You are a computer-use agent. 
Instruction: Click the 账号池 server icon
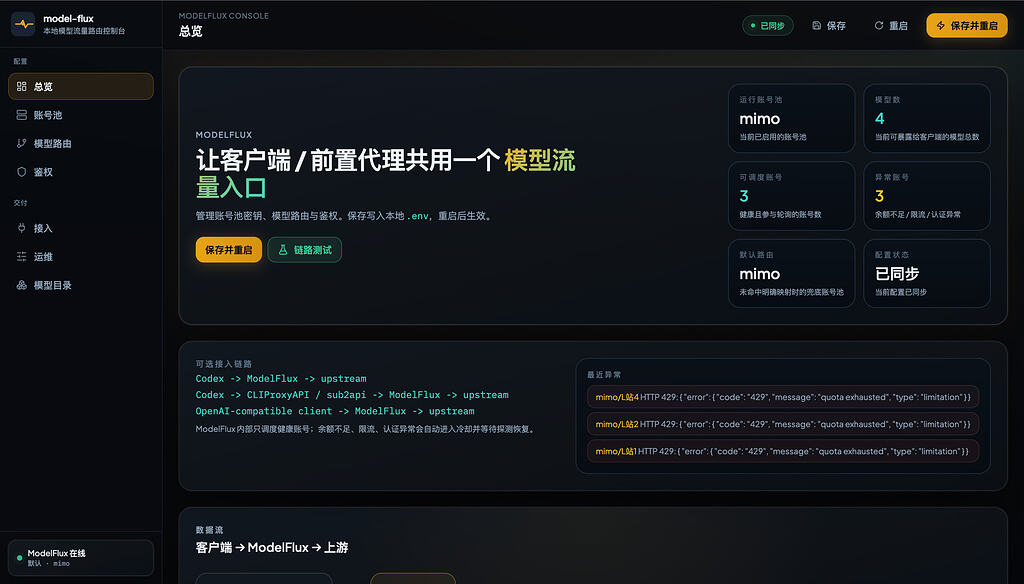tap(22, 115)
